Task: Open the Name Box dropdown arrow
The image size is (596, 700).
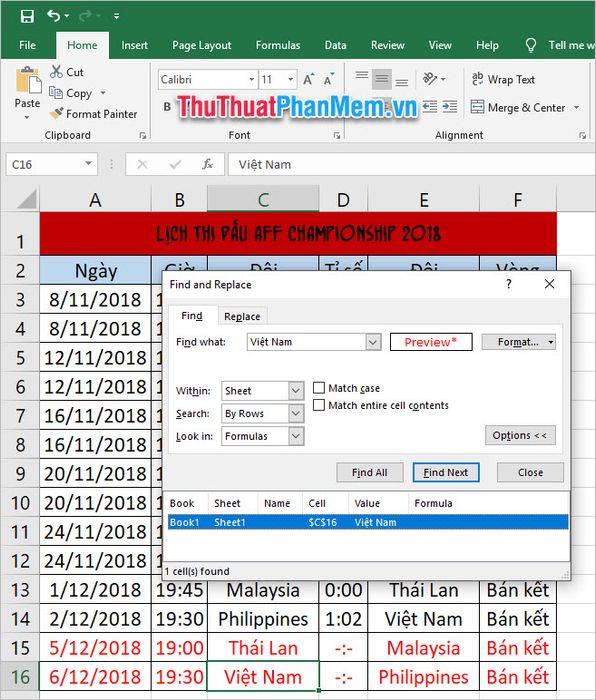Action: pyautogui.click(x=88, y=164)
